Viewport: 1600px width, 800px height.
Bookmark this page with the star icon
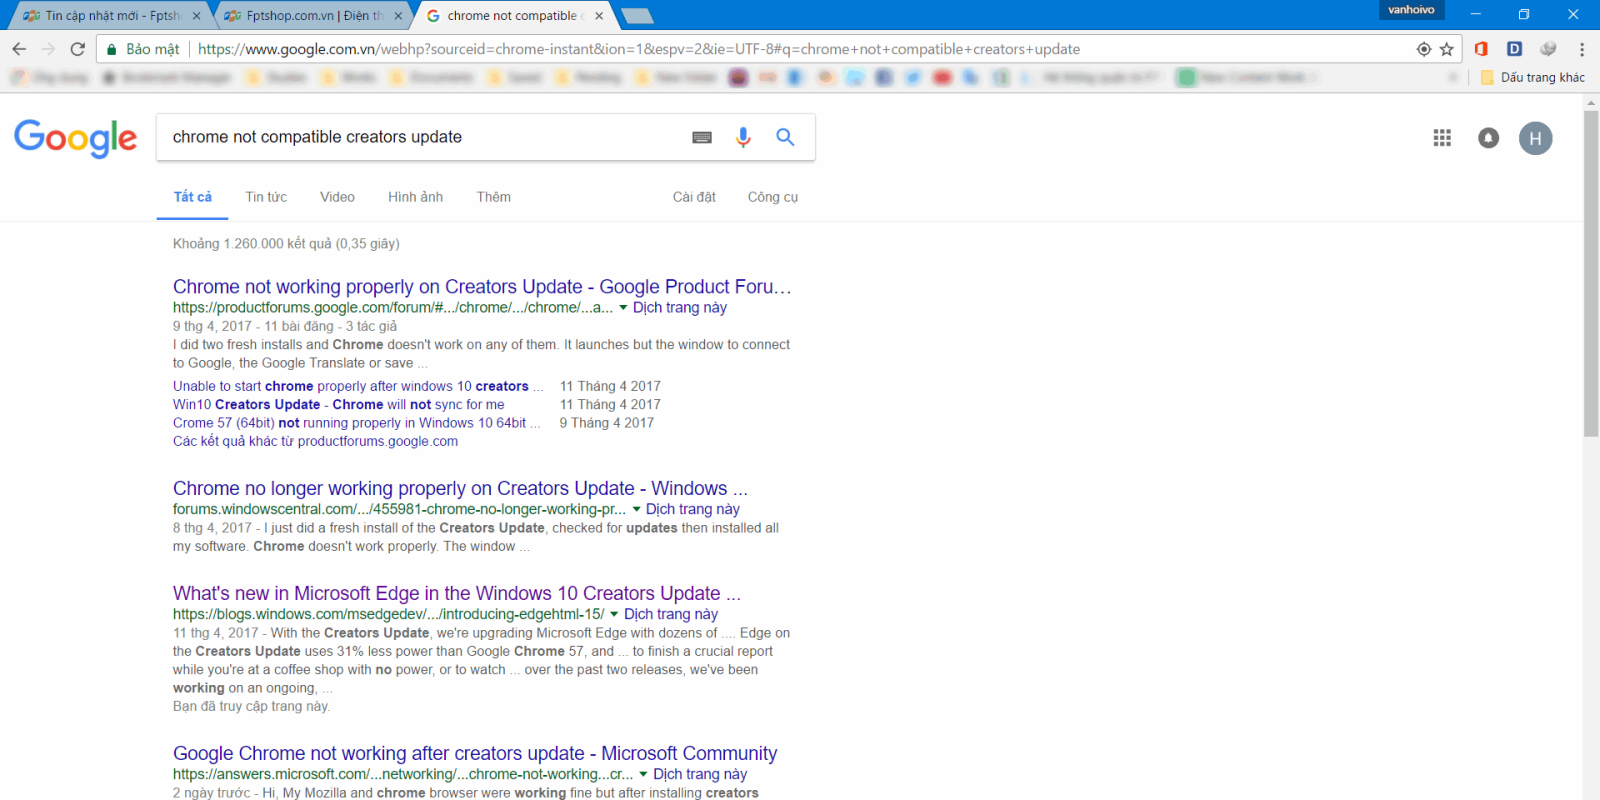1446,49
